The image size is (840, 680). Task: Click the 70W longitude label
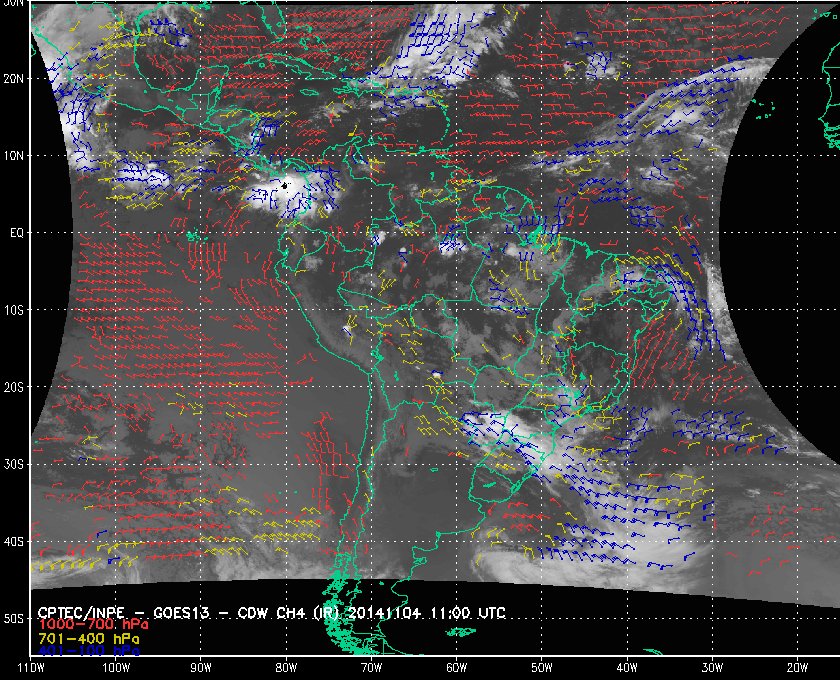[x=371, y=668]
